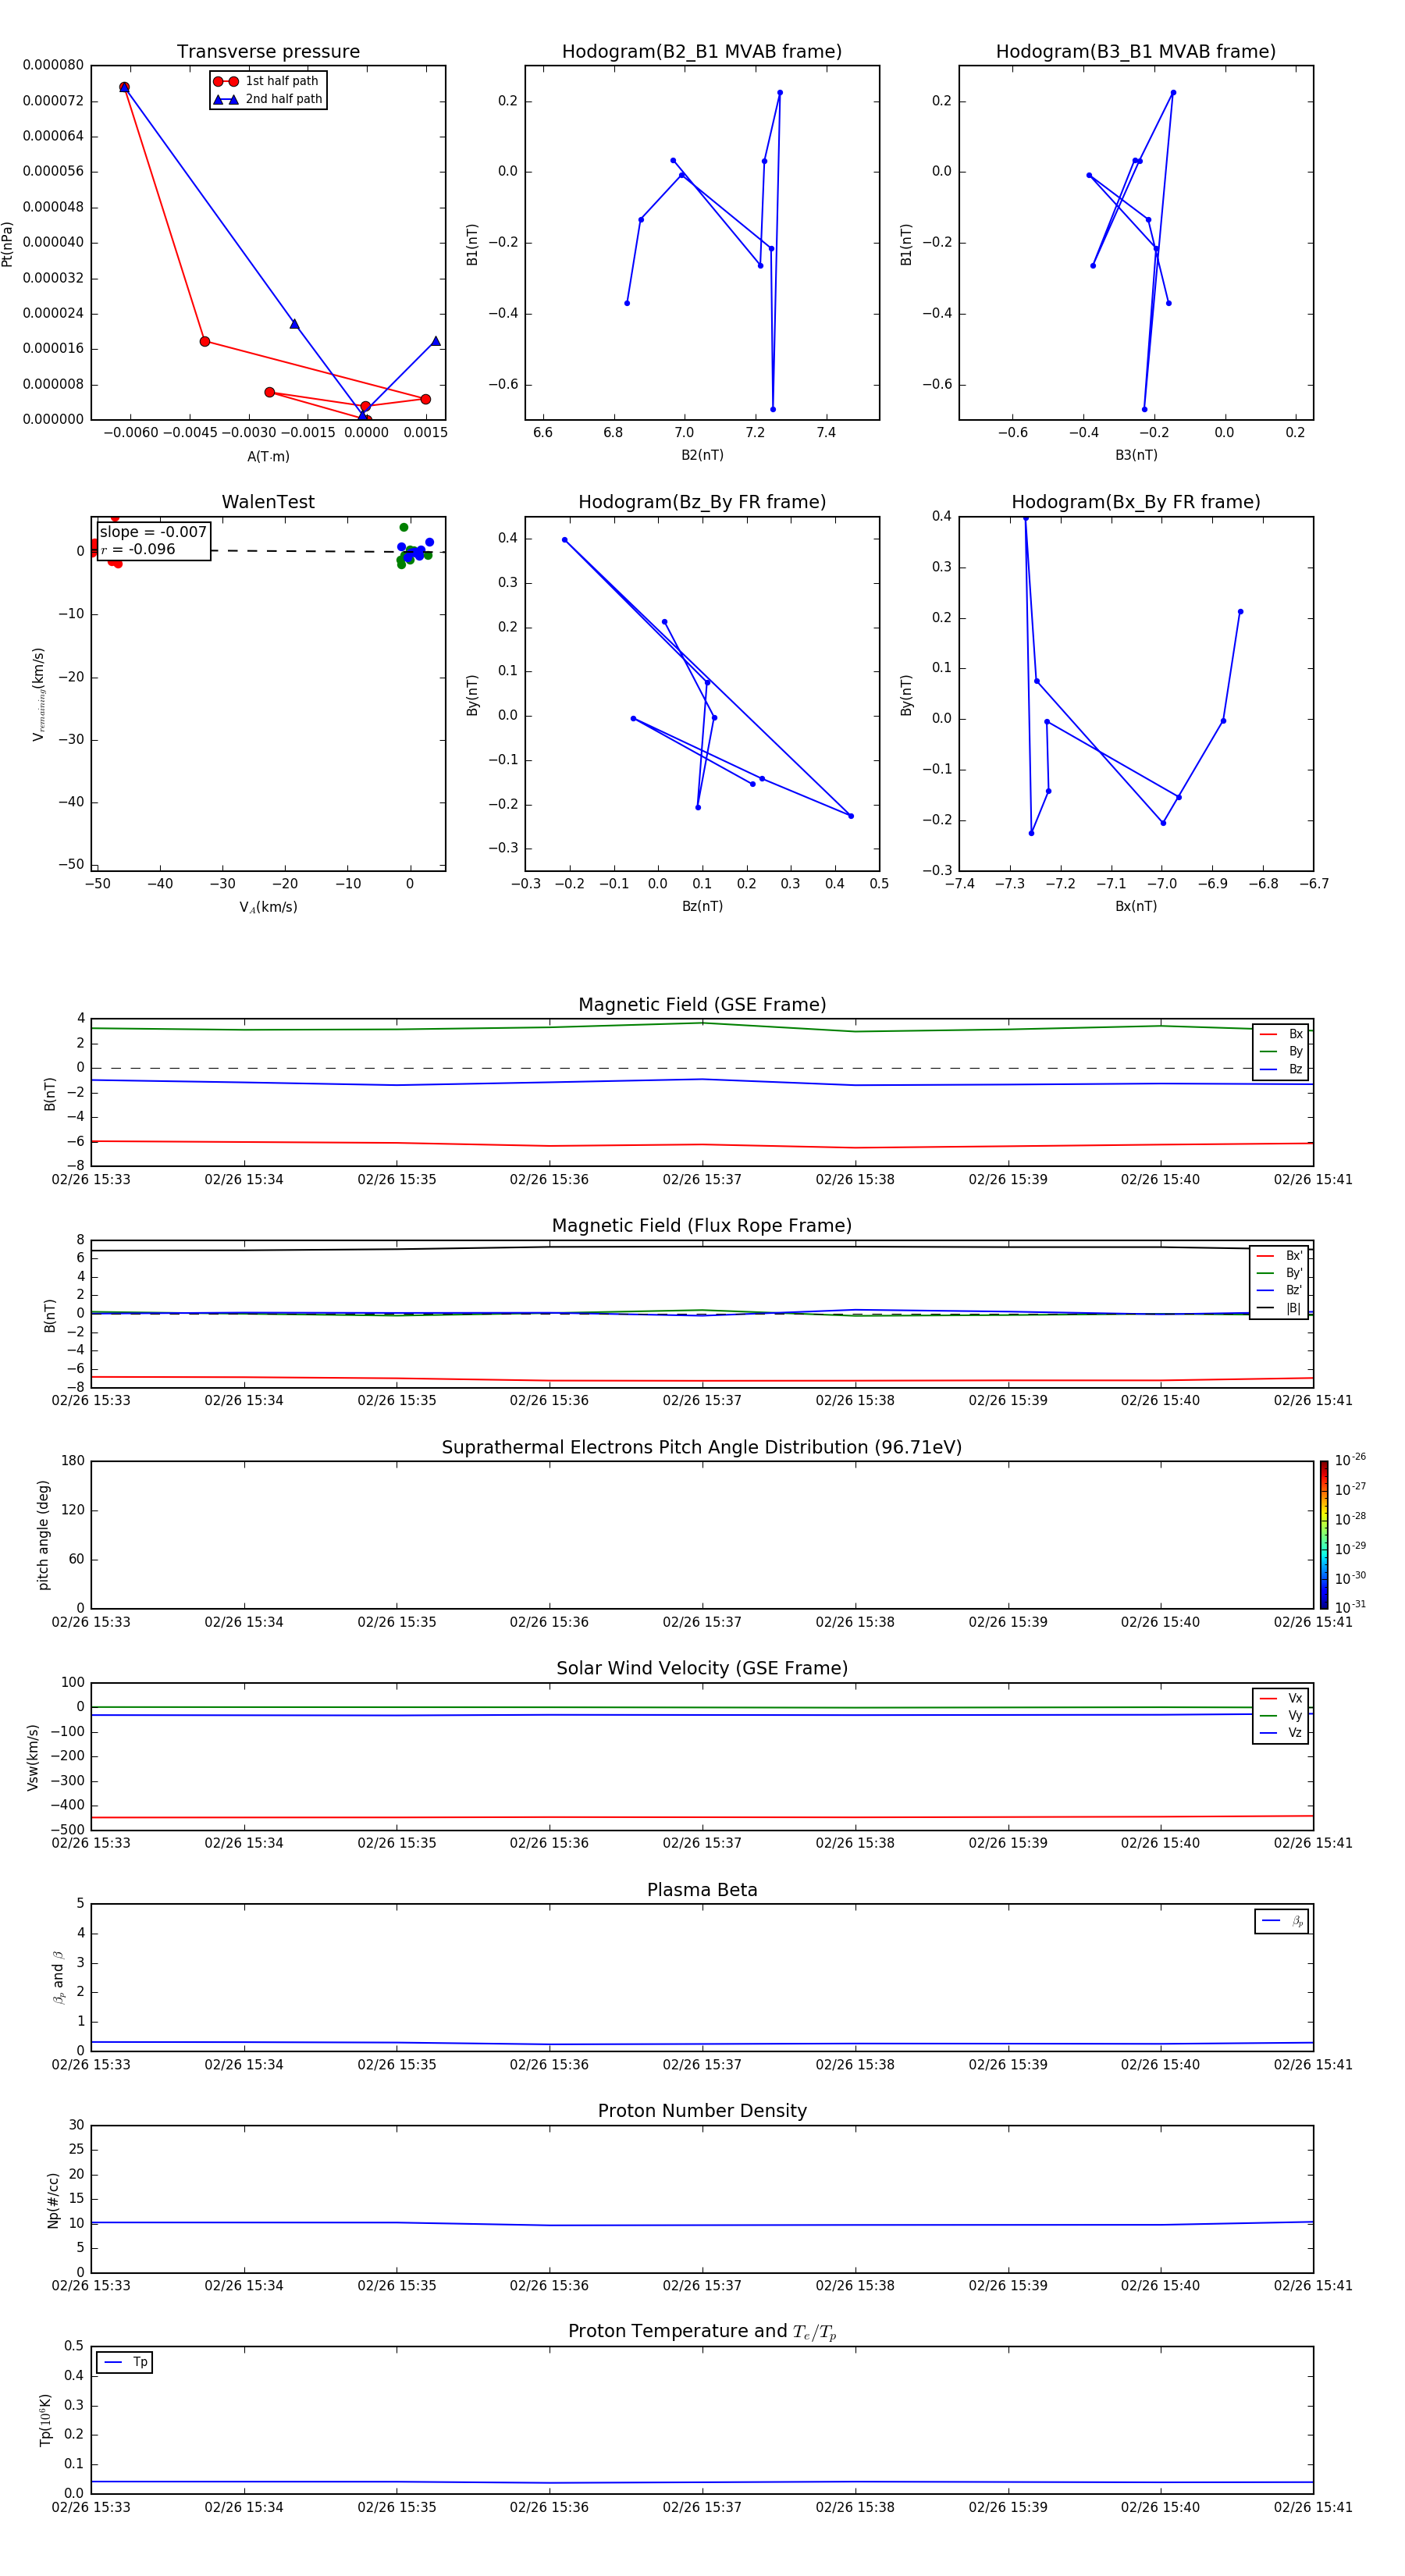Click the 'Np(#/cc)' y-axis label
The height and width of the screenshot is (2576, 1405).
(x=54, y=2199)
